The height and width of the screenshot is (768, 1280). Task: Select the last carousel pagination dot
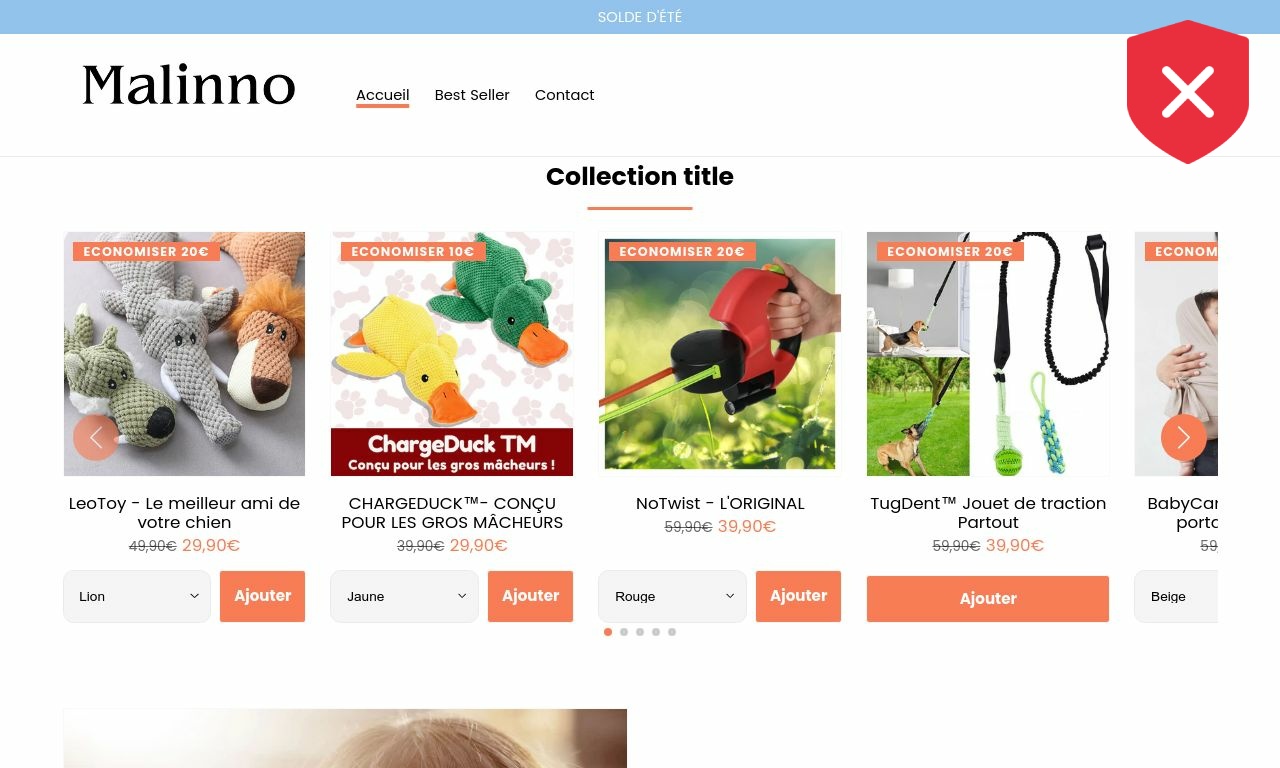coord(672,632)
